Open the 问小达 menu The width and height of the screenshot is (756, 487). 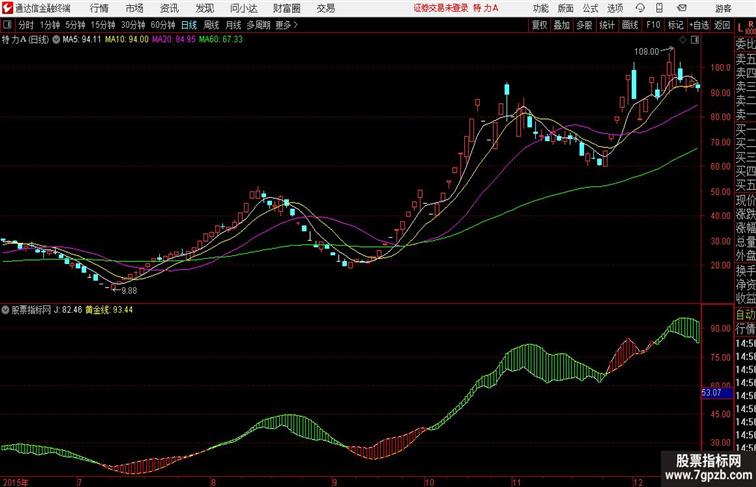[x=243, y=8]
